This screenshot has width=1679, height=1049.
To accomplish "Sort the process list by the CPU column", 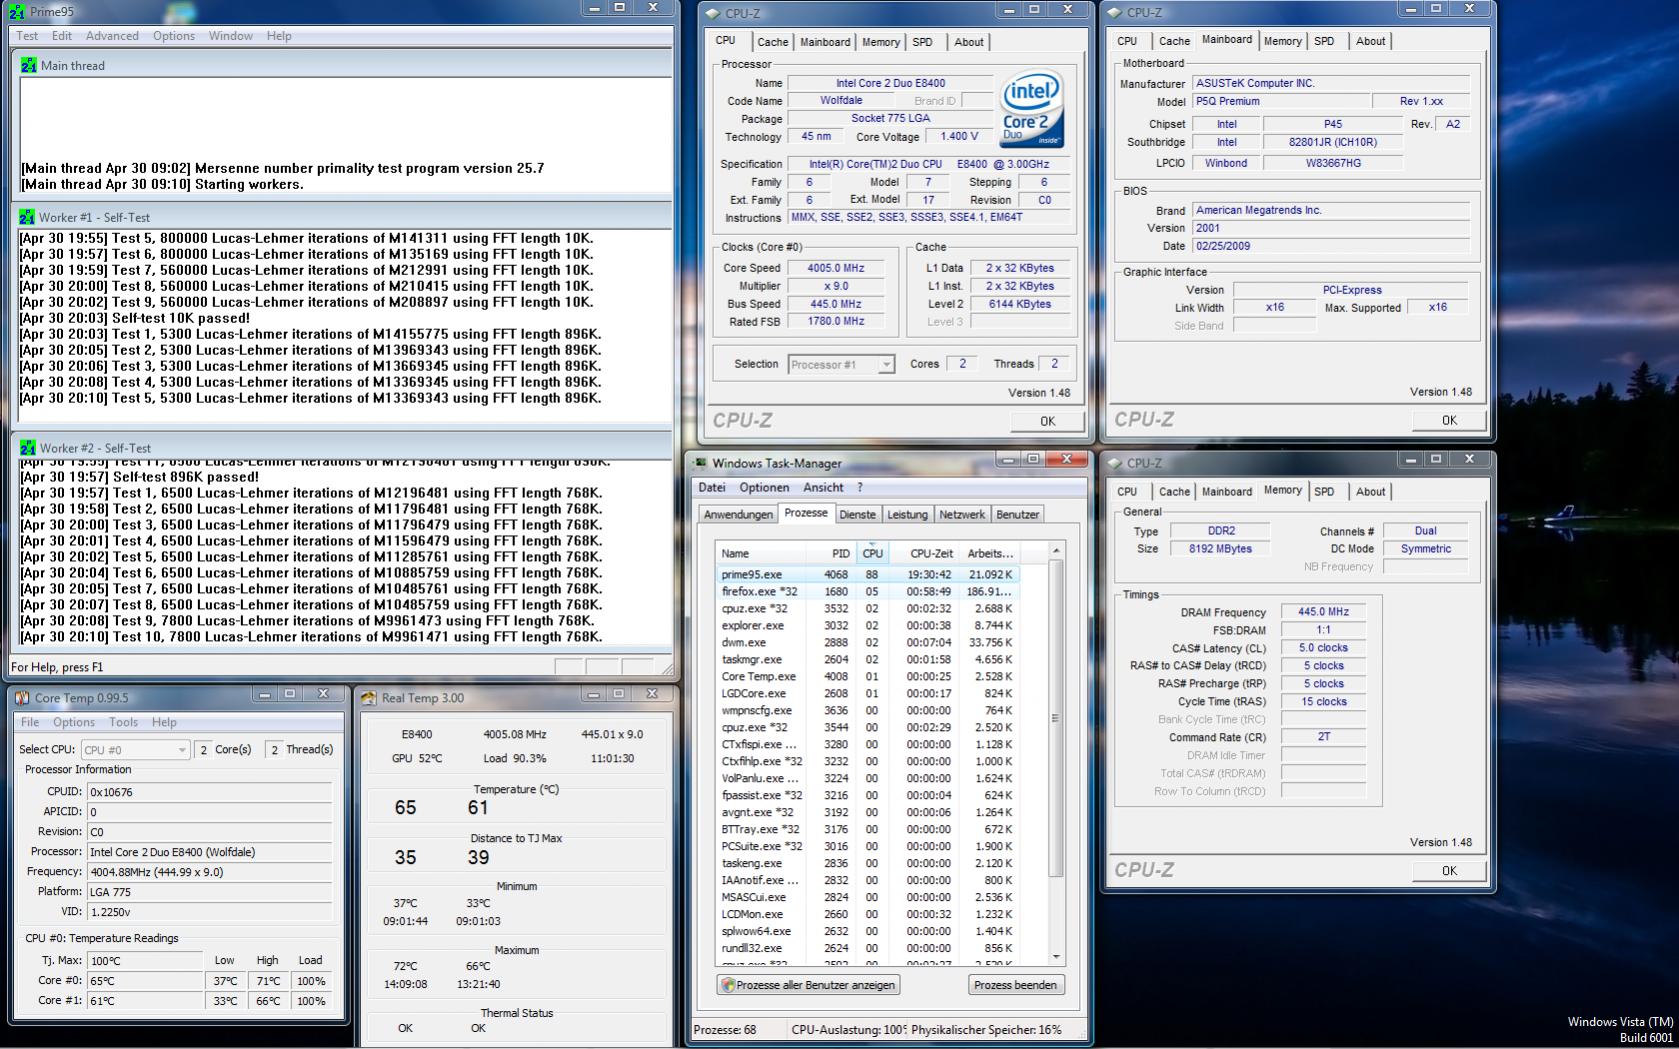I will pyautogui.click(x=872, y=553).
